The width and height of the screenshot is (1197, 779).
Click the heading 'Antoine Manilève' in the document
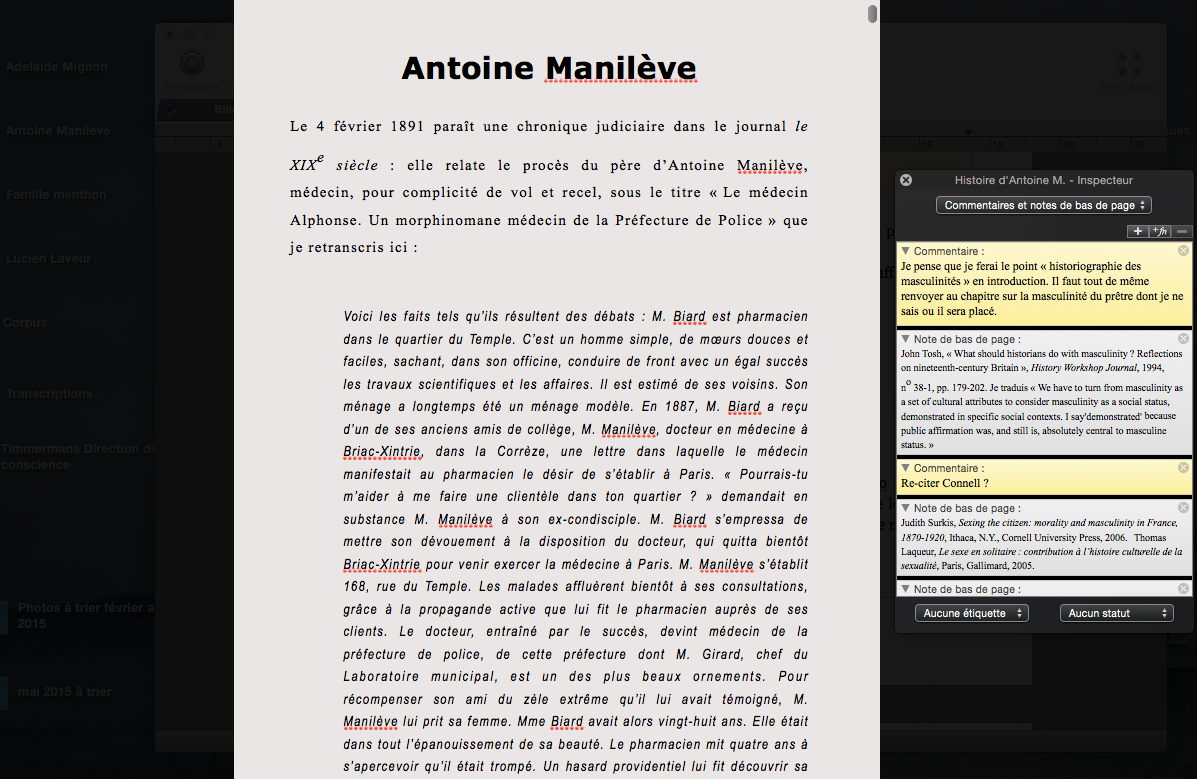click(x=549, y=68)
